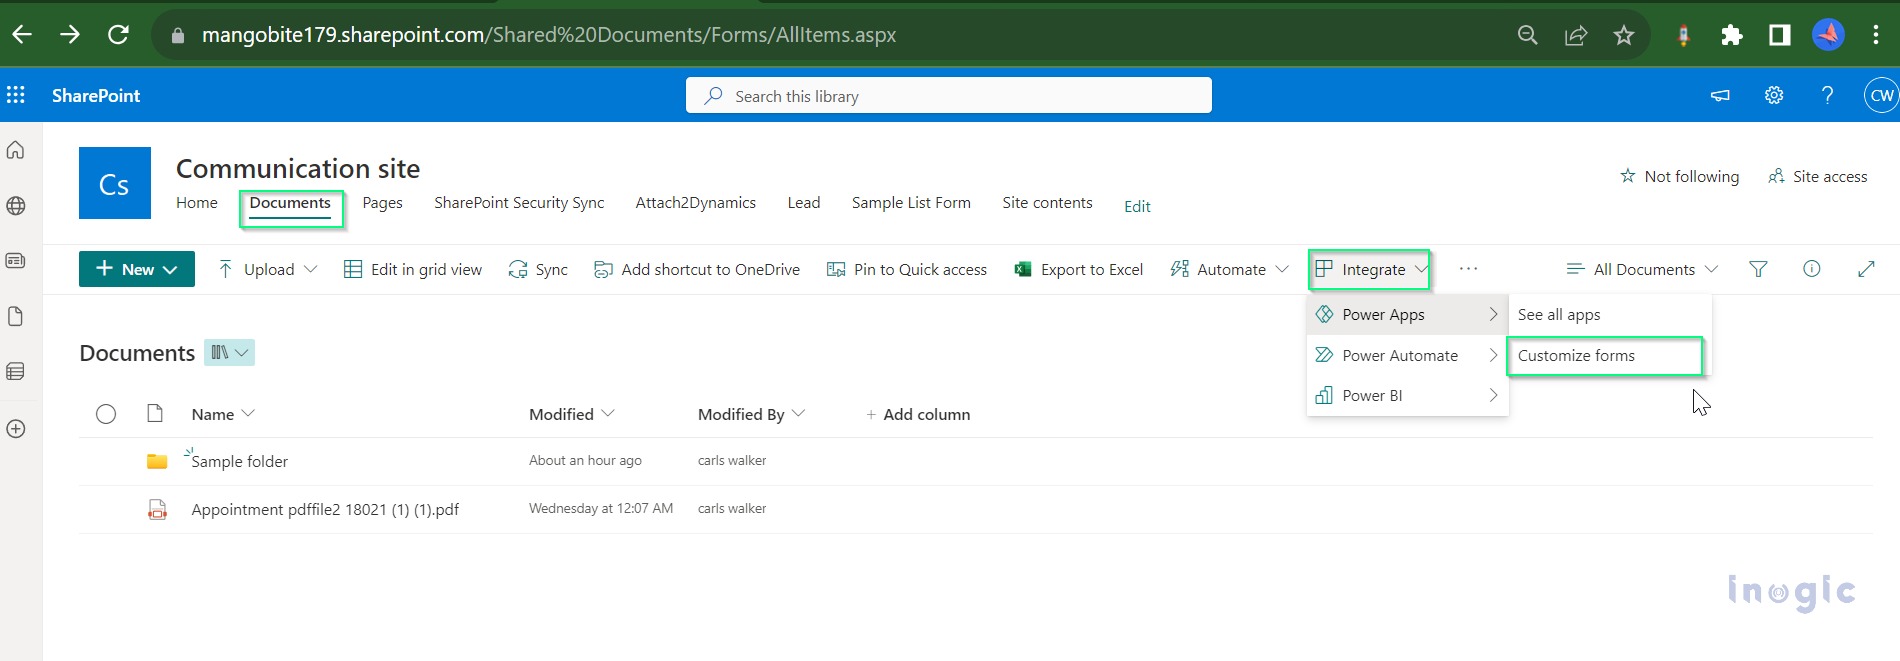
Task: Toggle the browser side panel
Action: (x=1780, y=35)
